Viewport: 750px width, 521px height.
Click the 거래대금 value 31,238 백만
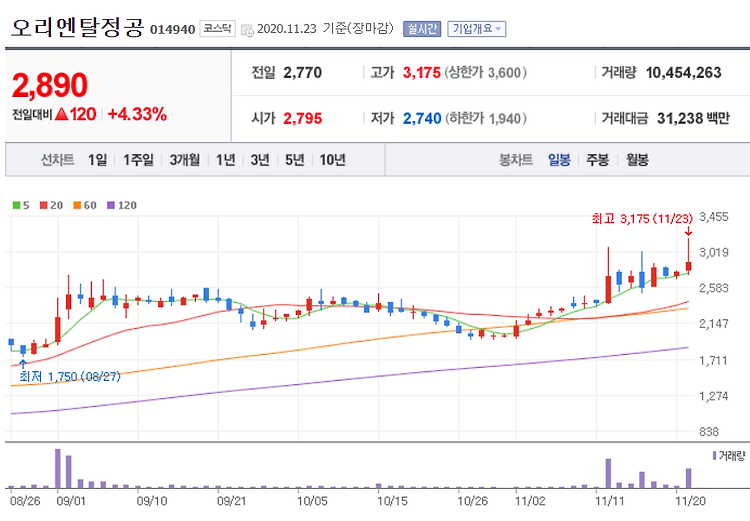click(693, 118)
